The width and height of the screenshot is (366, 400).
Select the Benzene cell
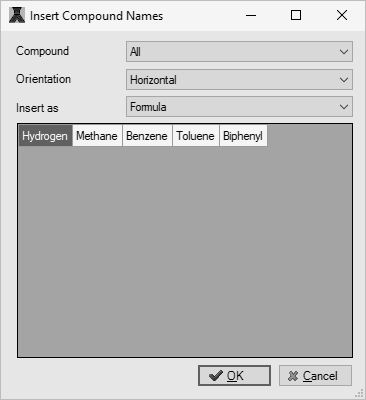coord(147,136)
